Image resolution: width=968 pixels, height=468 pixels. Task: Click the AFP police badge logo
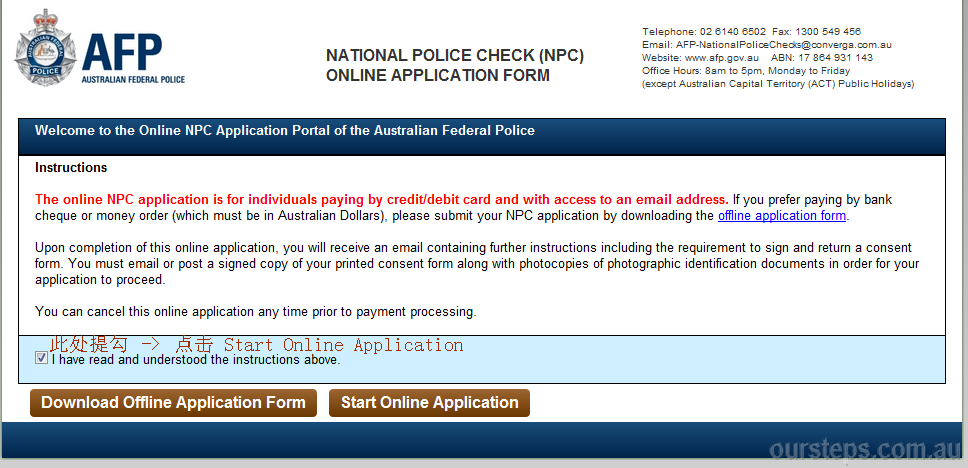45,48
